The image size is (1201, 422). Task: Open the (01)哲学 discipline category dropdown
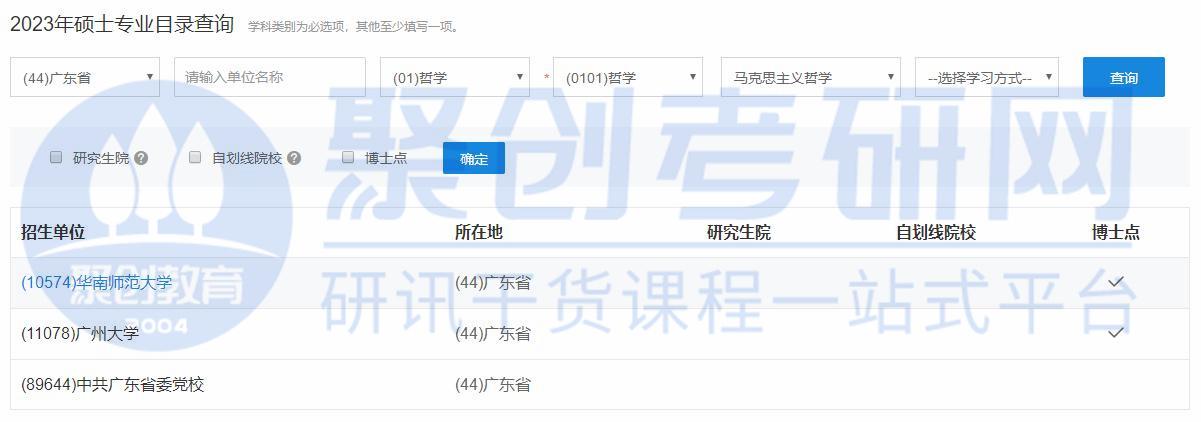(455, 77)
